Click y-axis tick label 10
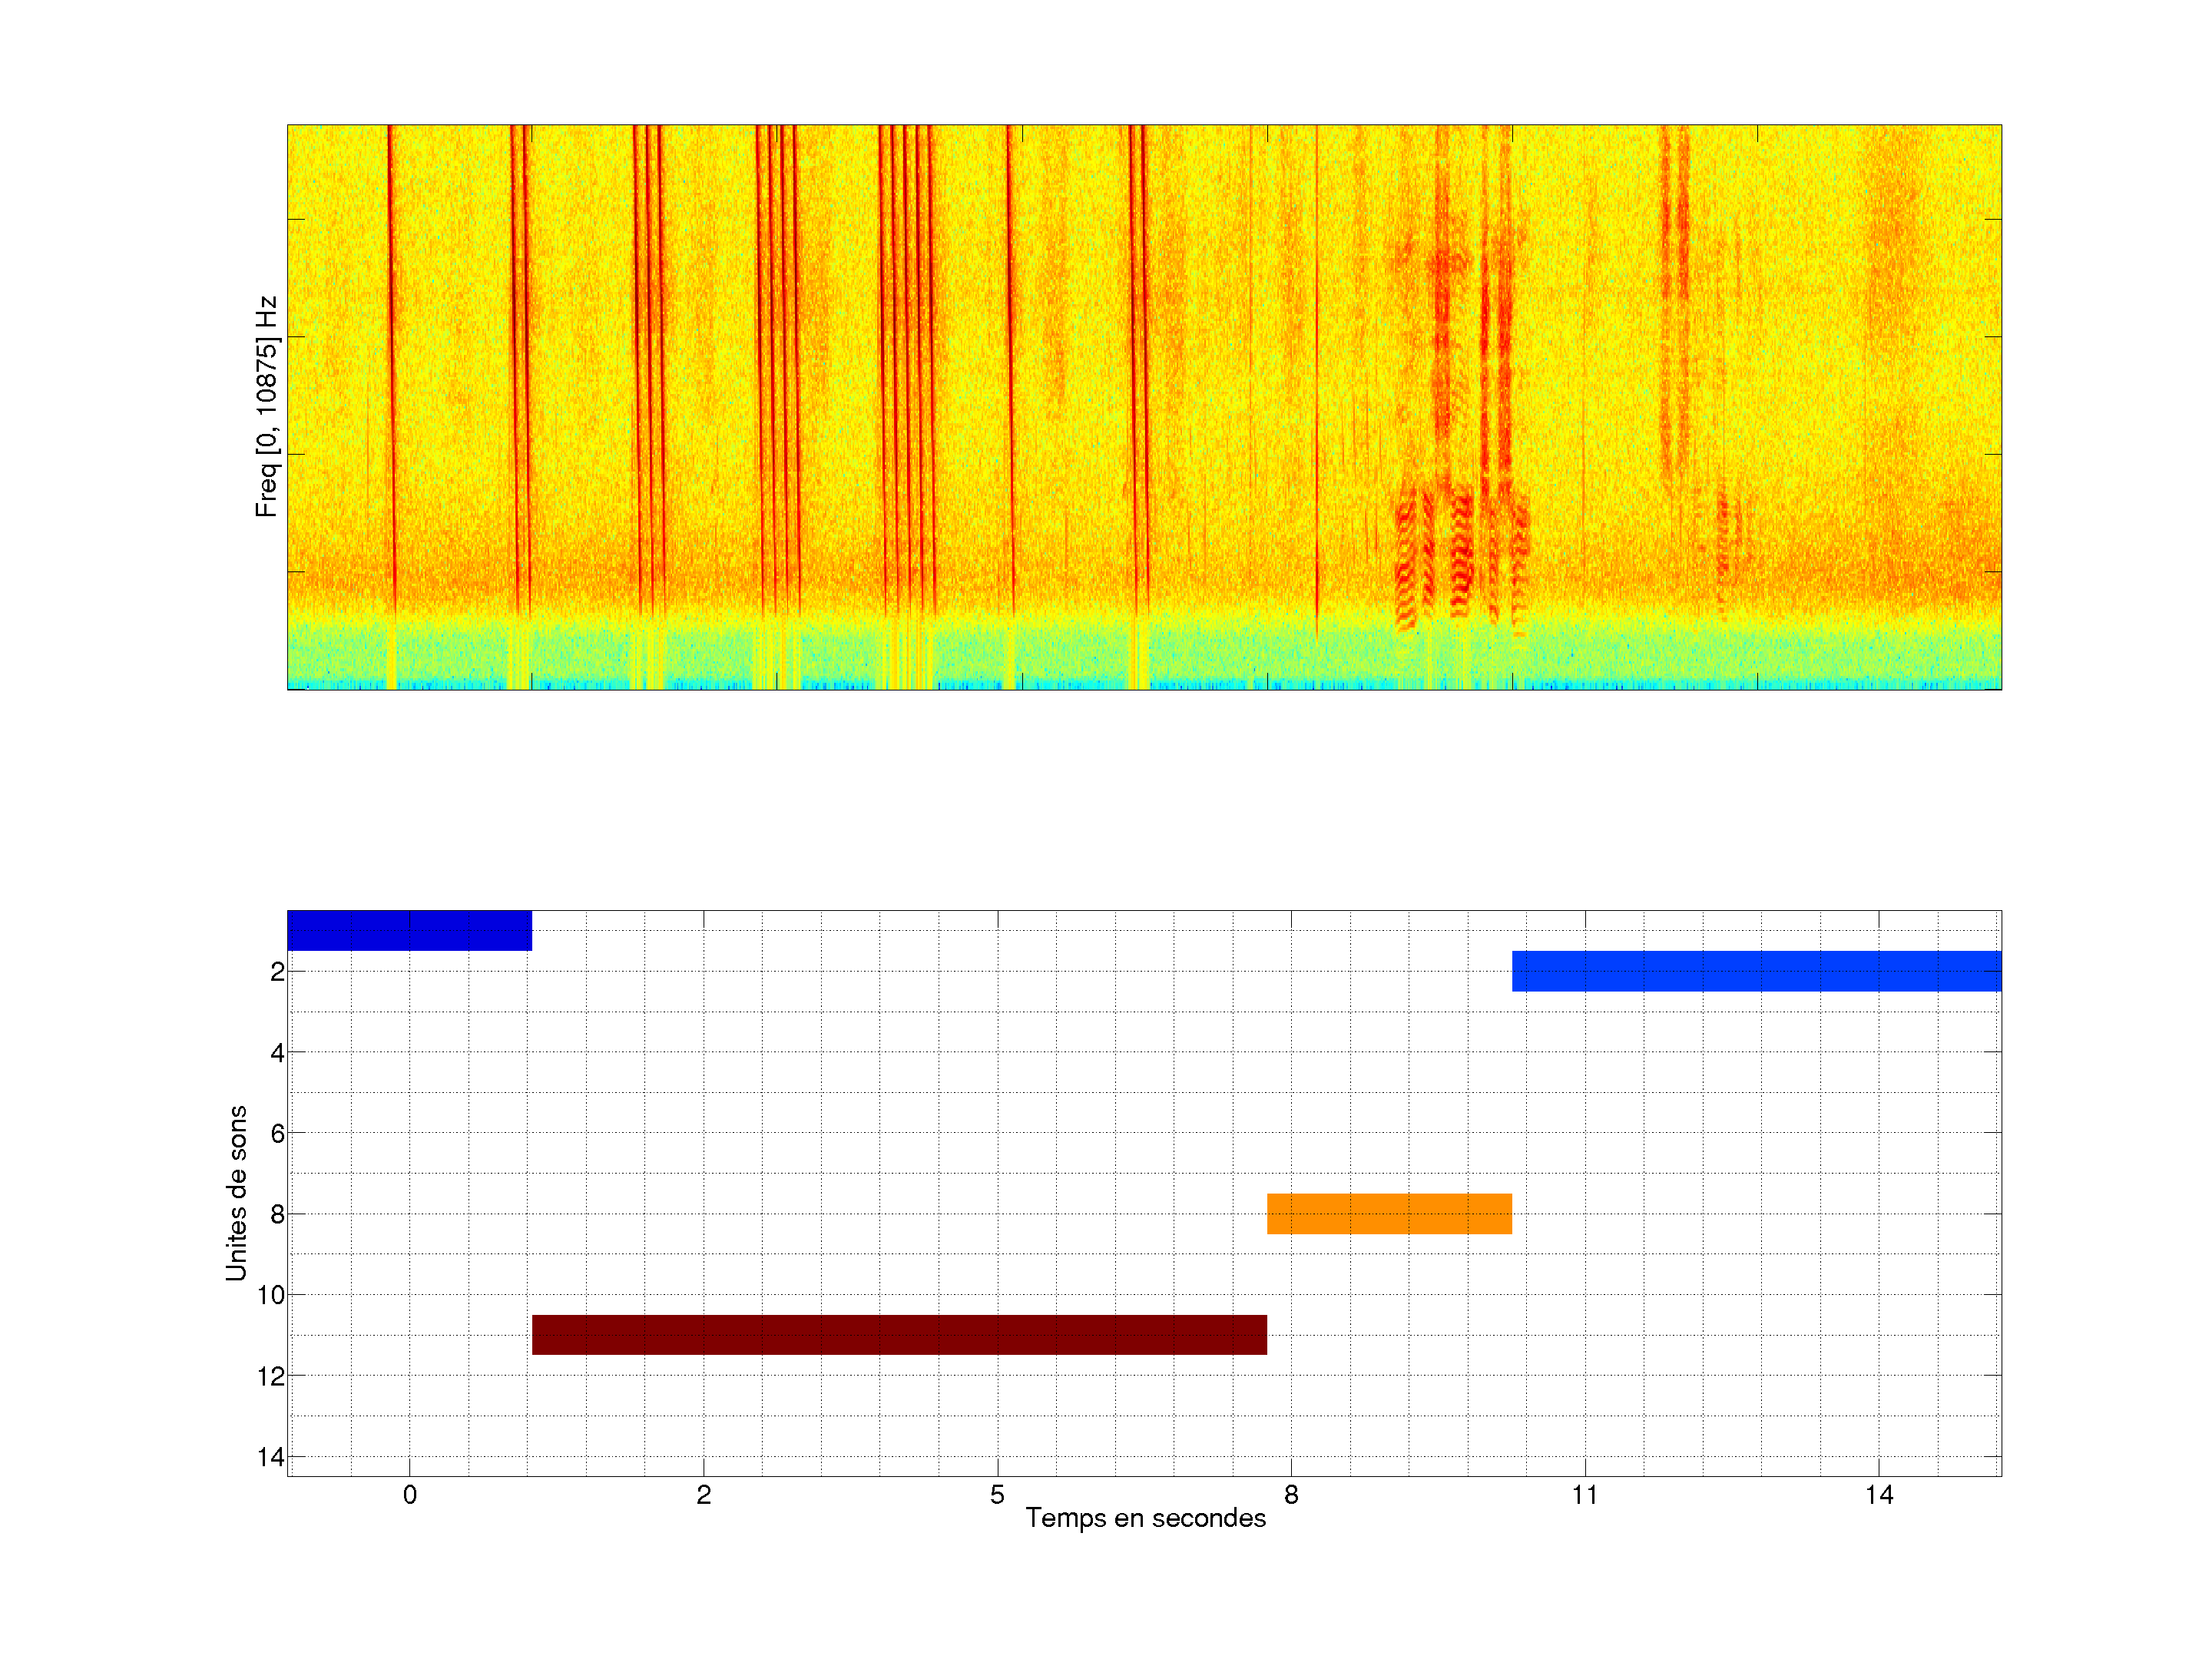Image resolution: width=2212 pixels, height=1659 pixels. click(271, 1295)
